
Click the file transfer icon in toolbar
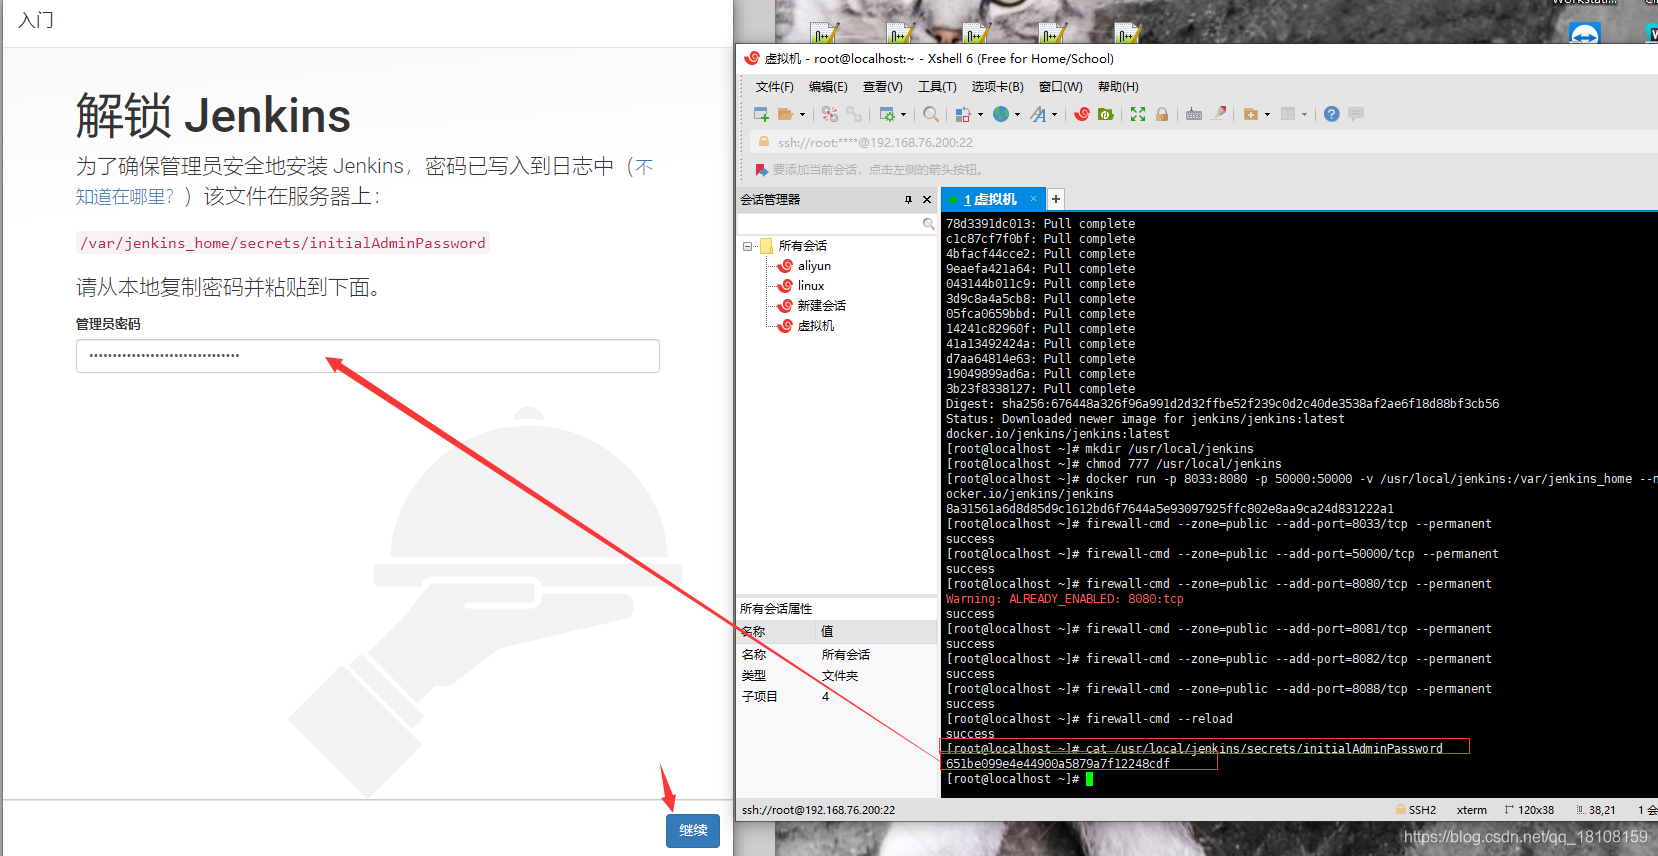pos(963,114)
